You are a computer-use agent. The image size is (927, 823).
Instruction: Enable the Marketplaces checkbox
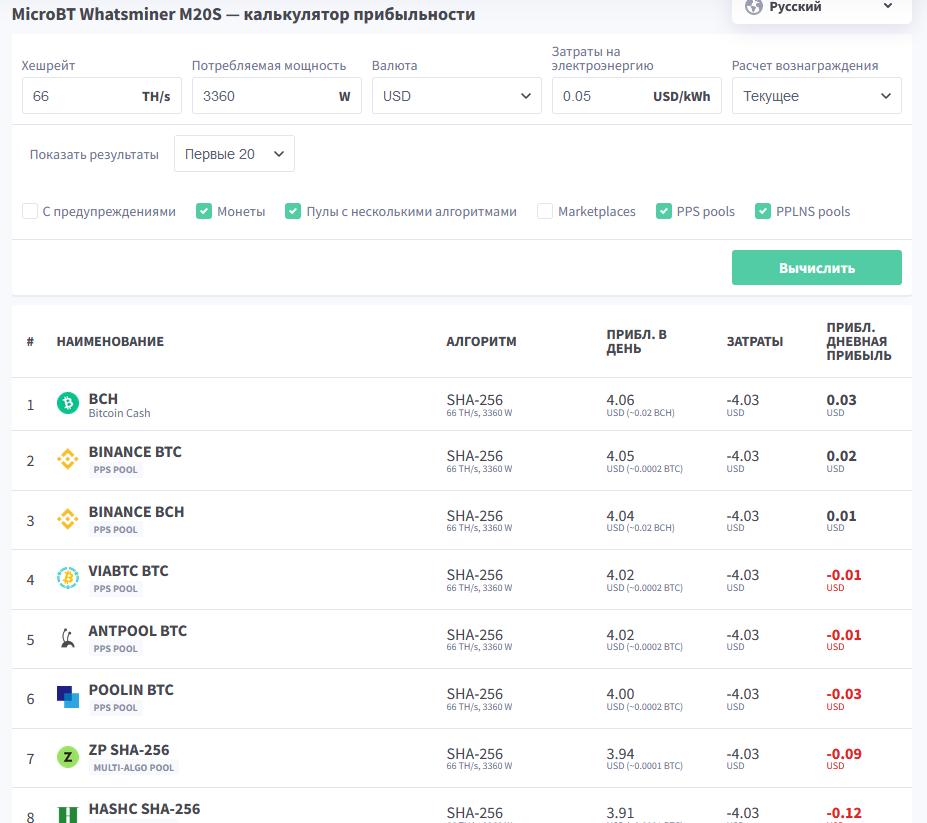pyautogui.click(x=544, y=211)
